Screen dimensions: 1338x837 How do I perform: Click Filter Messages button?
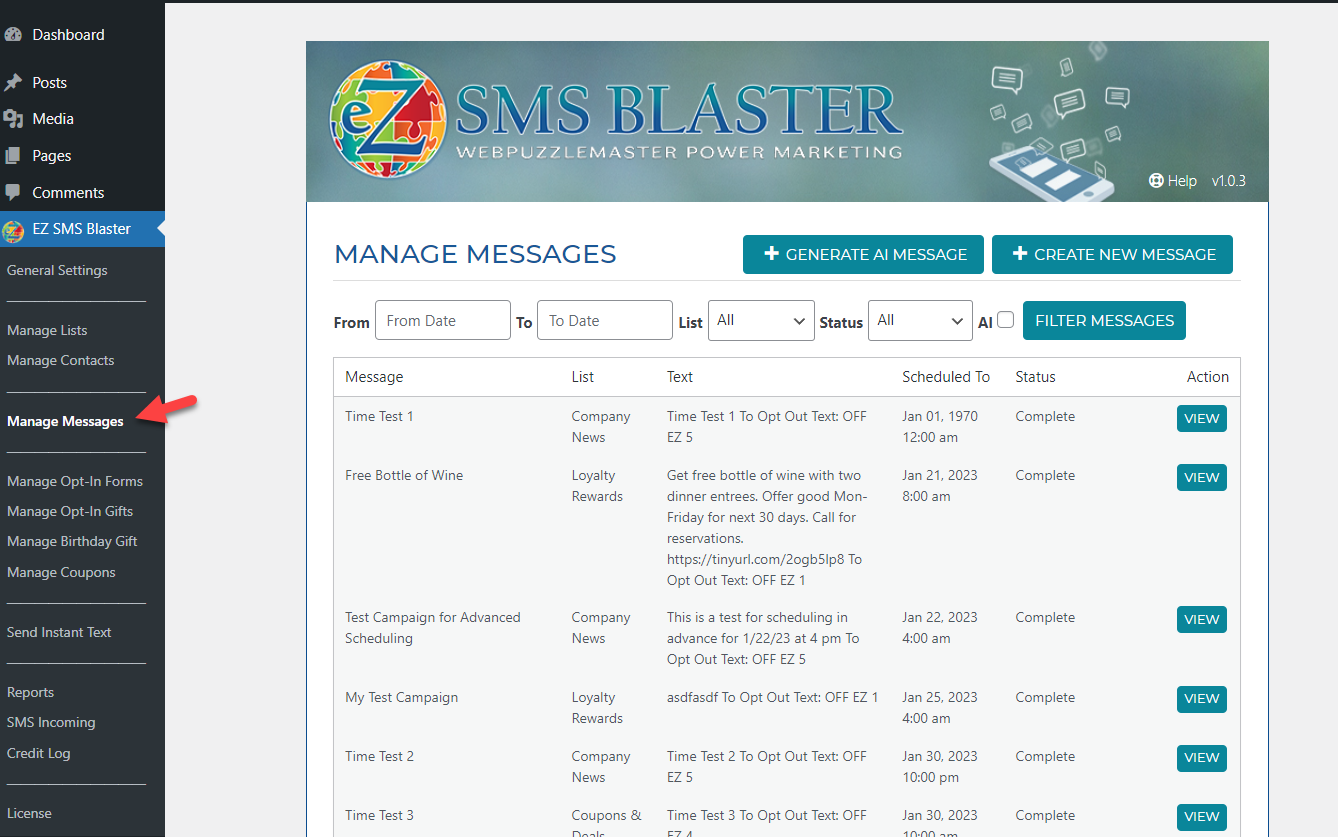coord(1104,321)
